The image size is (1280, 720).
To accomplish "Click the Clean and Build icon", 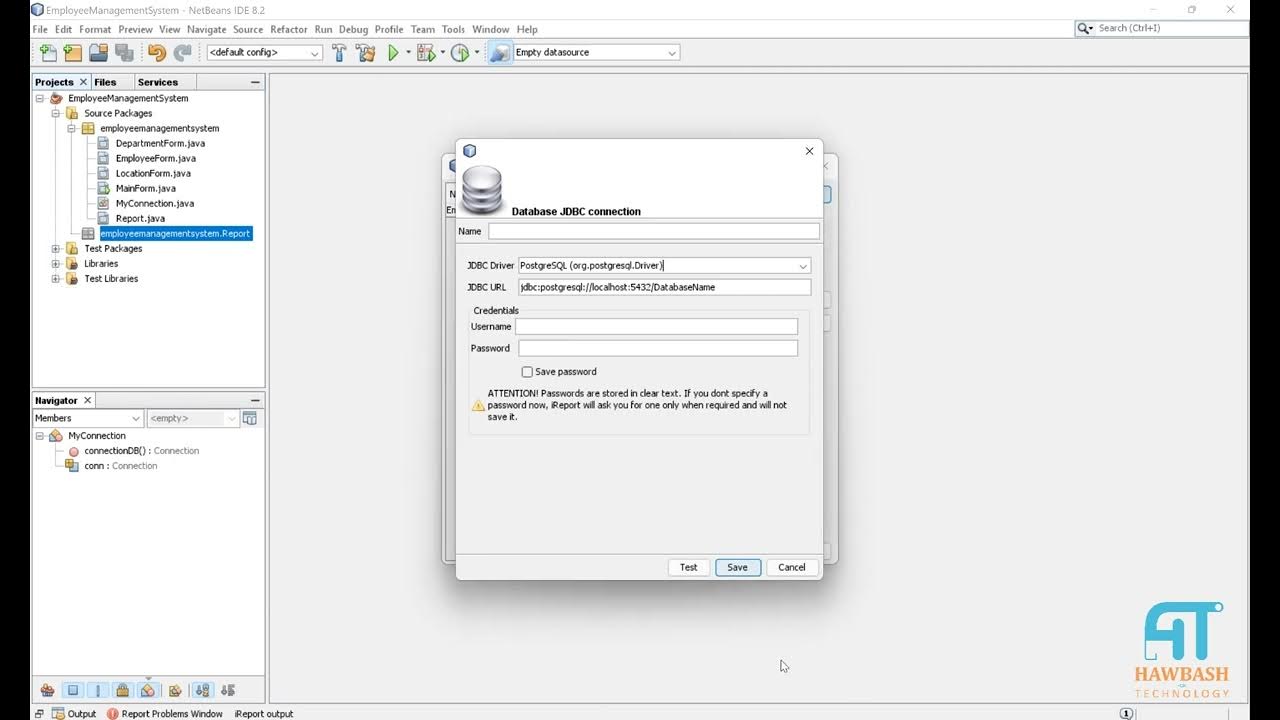I will [365, 53].
